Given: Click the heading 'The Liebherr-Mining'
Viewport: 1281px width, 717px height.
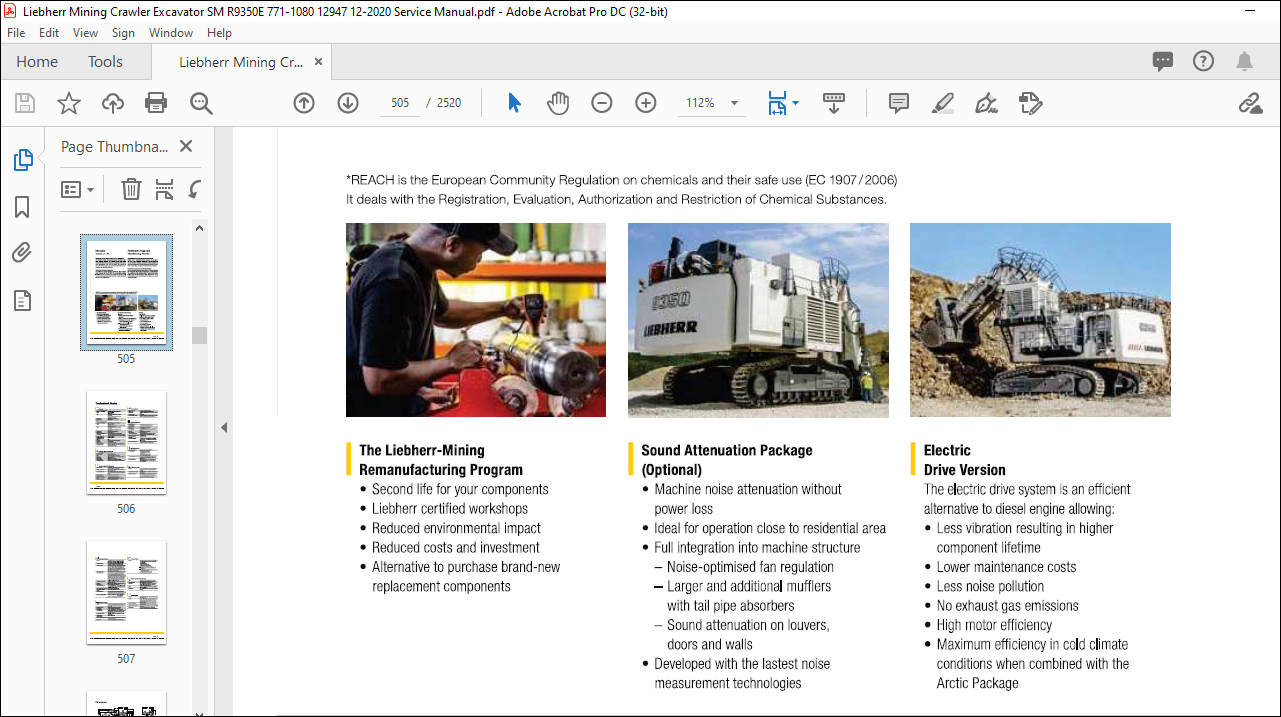Looking at the screenshot, I should click(422, 450).
